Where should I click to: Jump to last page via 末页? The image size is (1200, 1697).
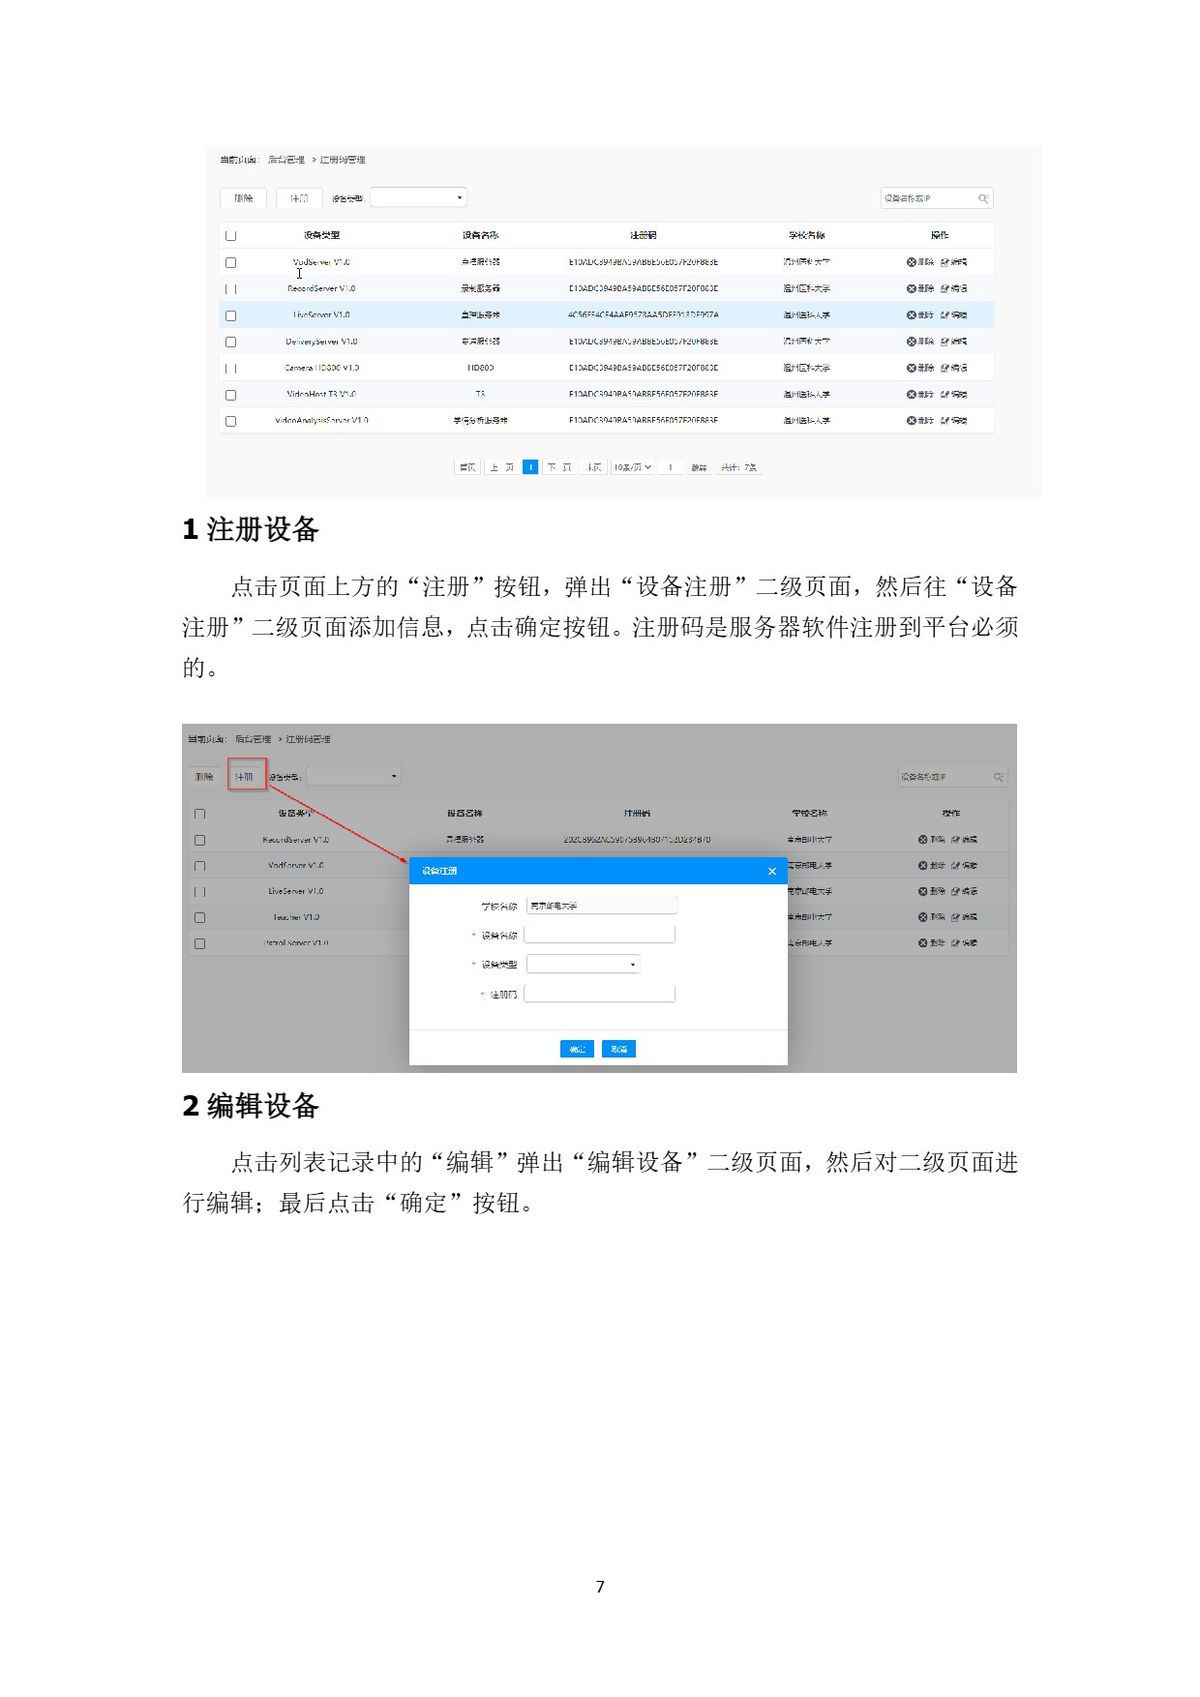point(594,467)
